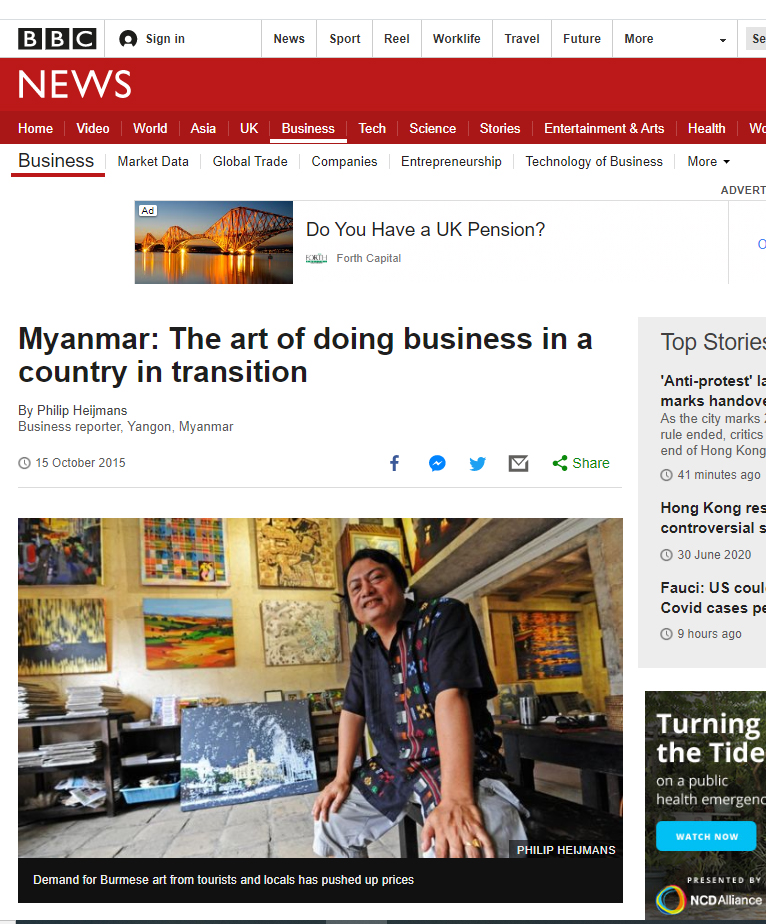
Task: Click the Watch Now button
Action: pyautogui.click(x=707, y=836)
